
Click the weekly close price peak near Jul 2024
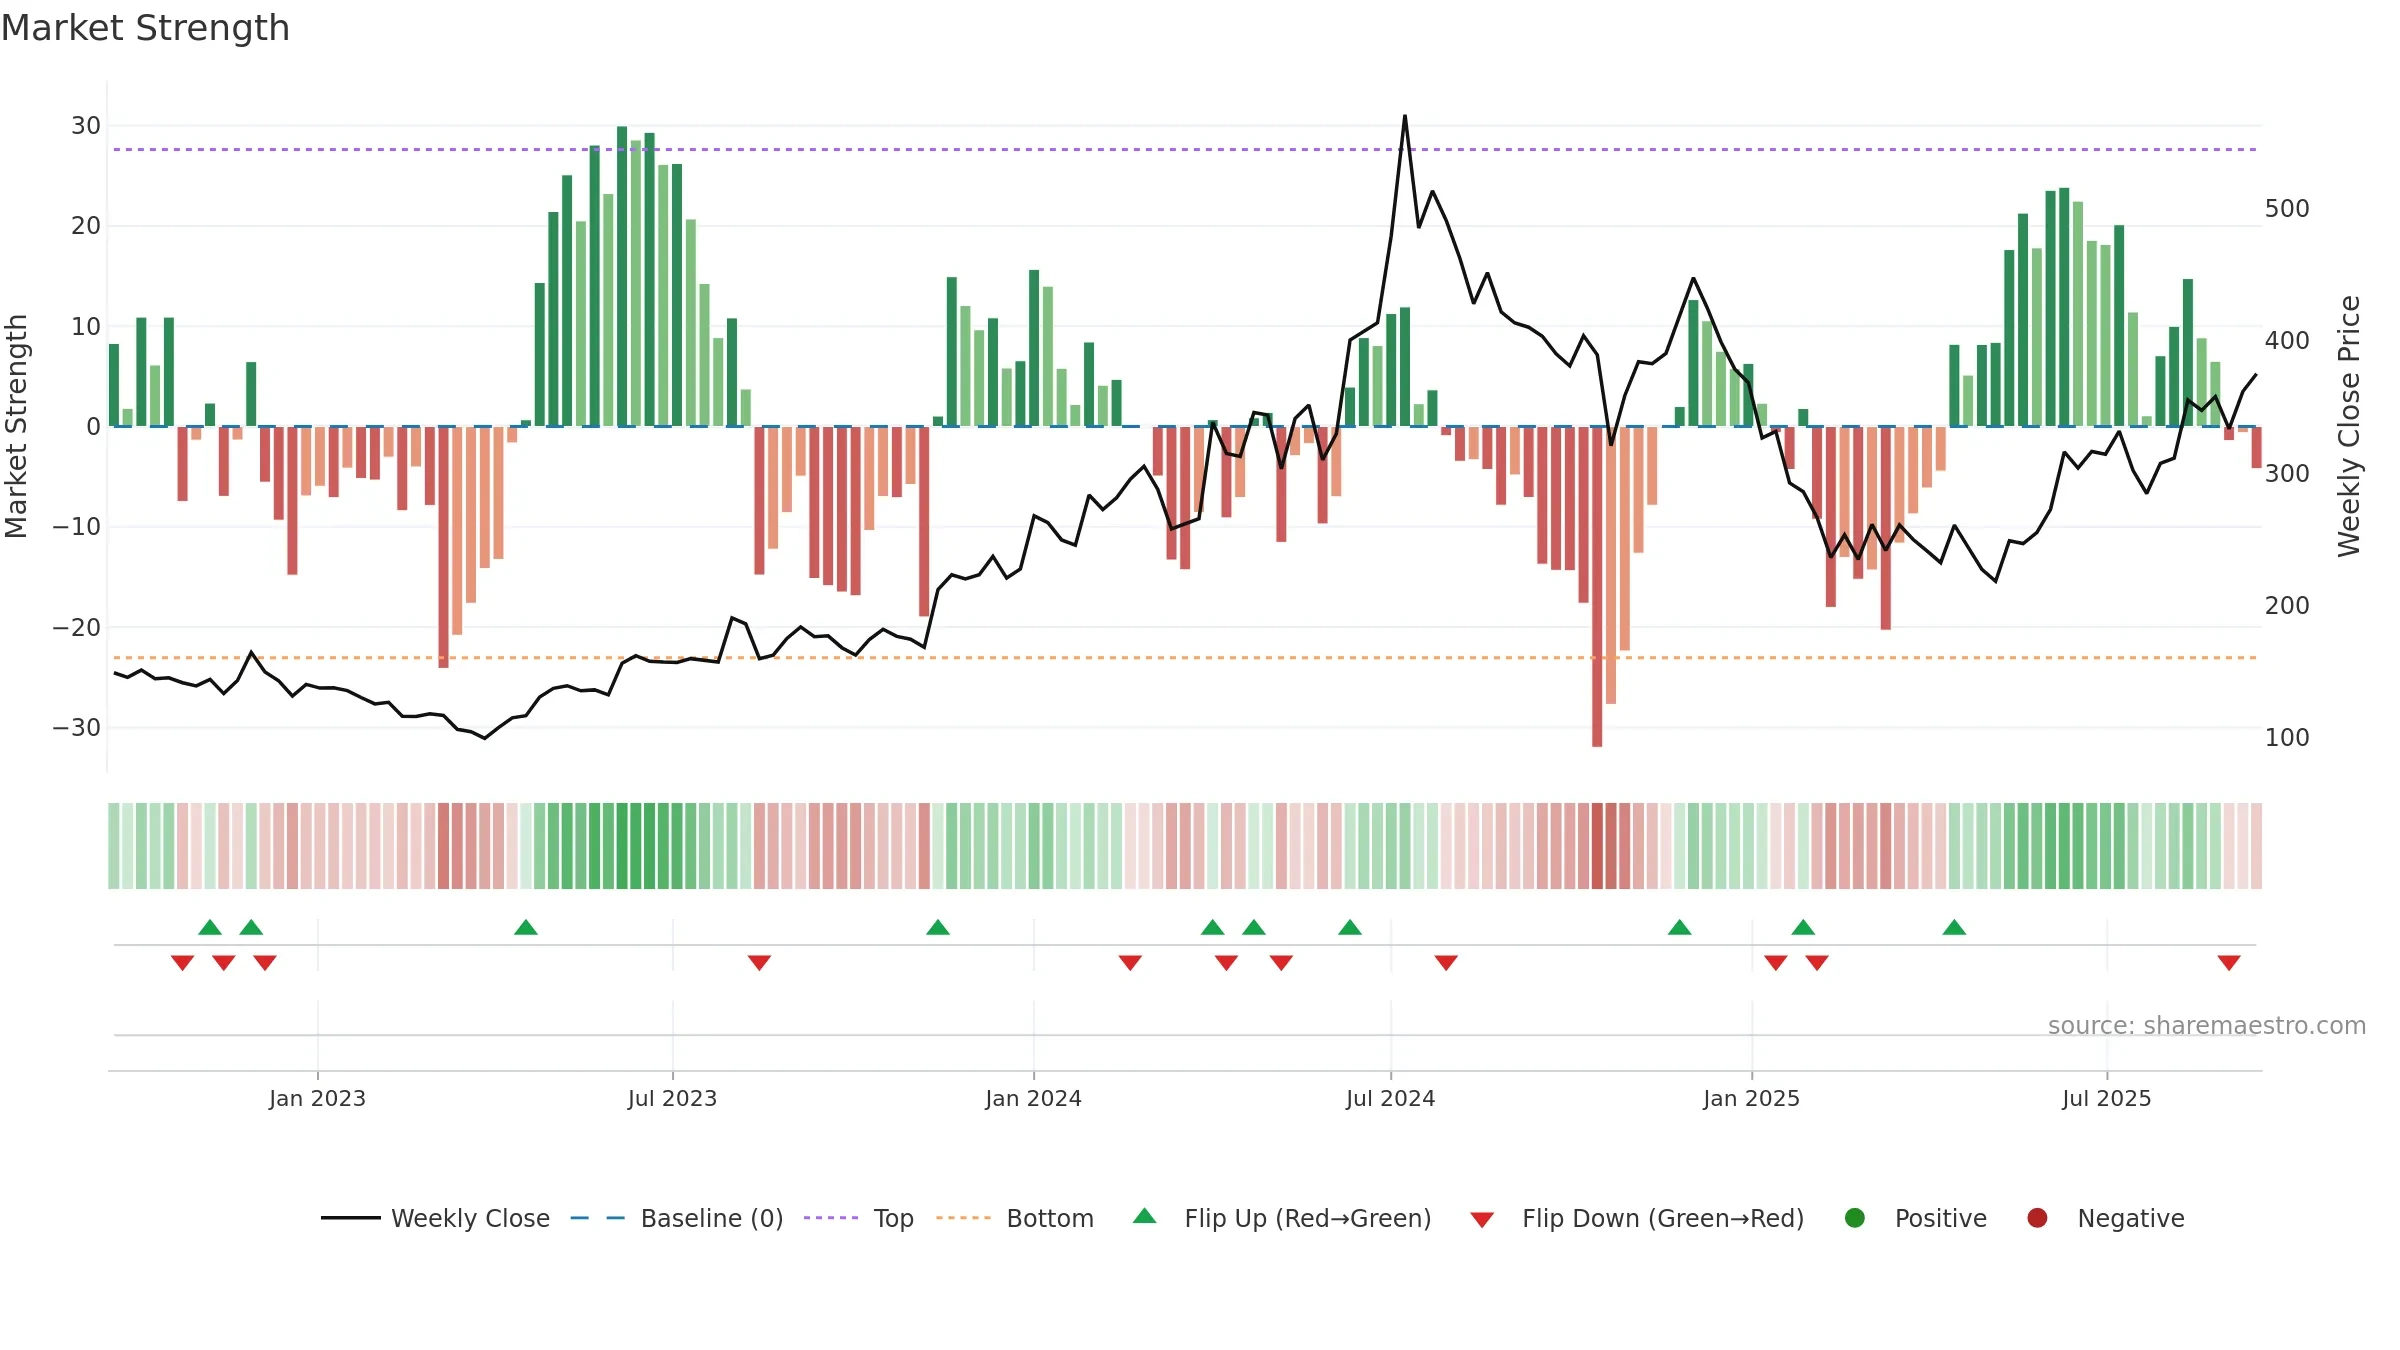coord(1404,116)
